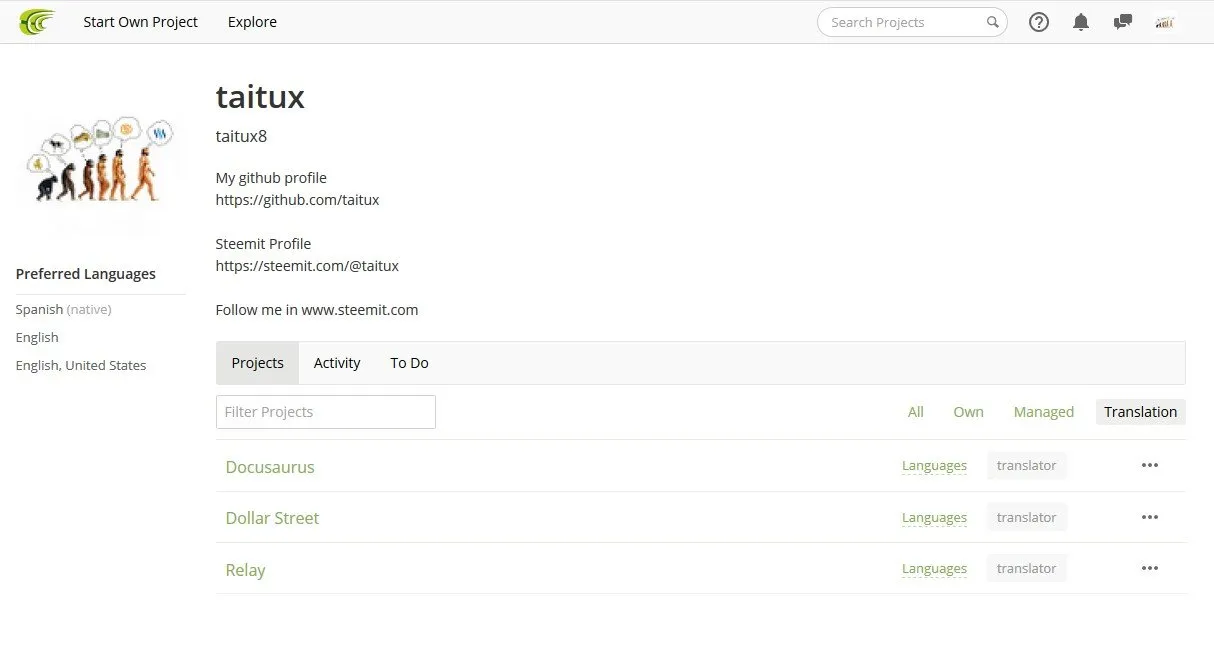
Task: Click the taitux8 username text
Action: point(241,136)
